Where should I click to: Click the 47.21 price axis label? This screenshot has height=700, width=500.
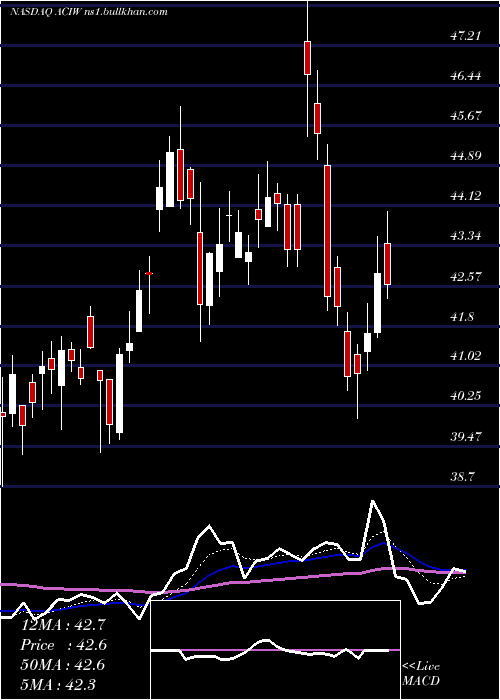(466, 35)
